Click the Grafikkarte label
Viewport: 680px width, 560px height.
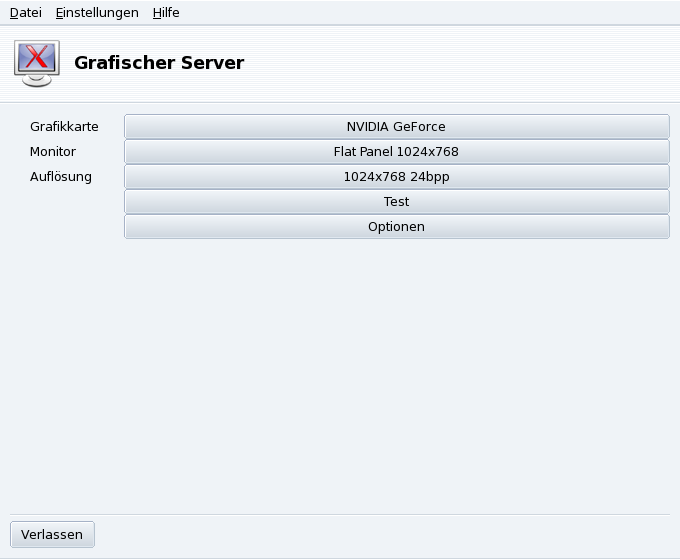pyautogui.click(x=64, y=127)
